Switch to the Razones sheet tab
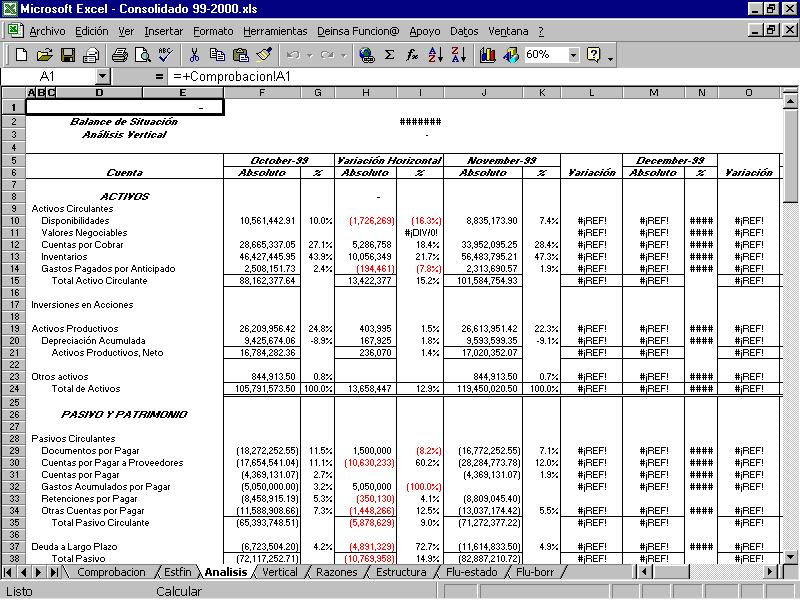 point(336,572)
